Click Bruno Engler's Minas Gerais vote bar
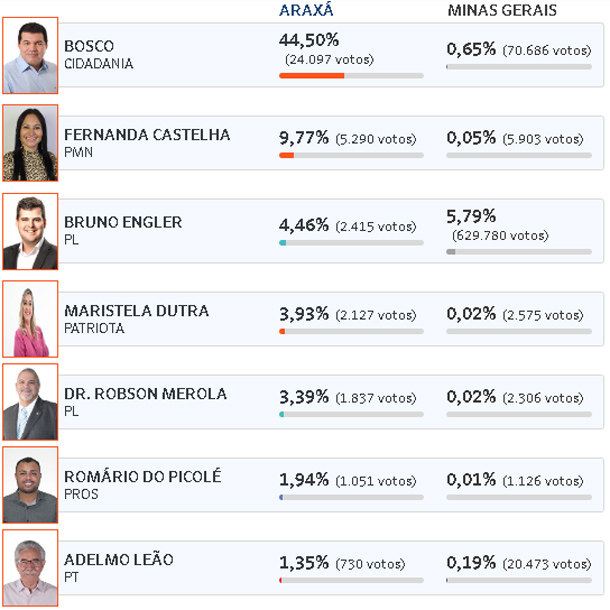This screenshot has height=610, width=610. pyautogui.click(x=519, y=252)
